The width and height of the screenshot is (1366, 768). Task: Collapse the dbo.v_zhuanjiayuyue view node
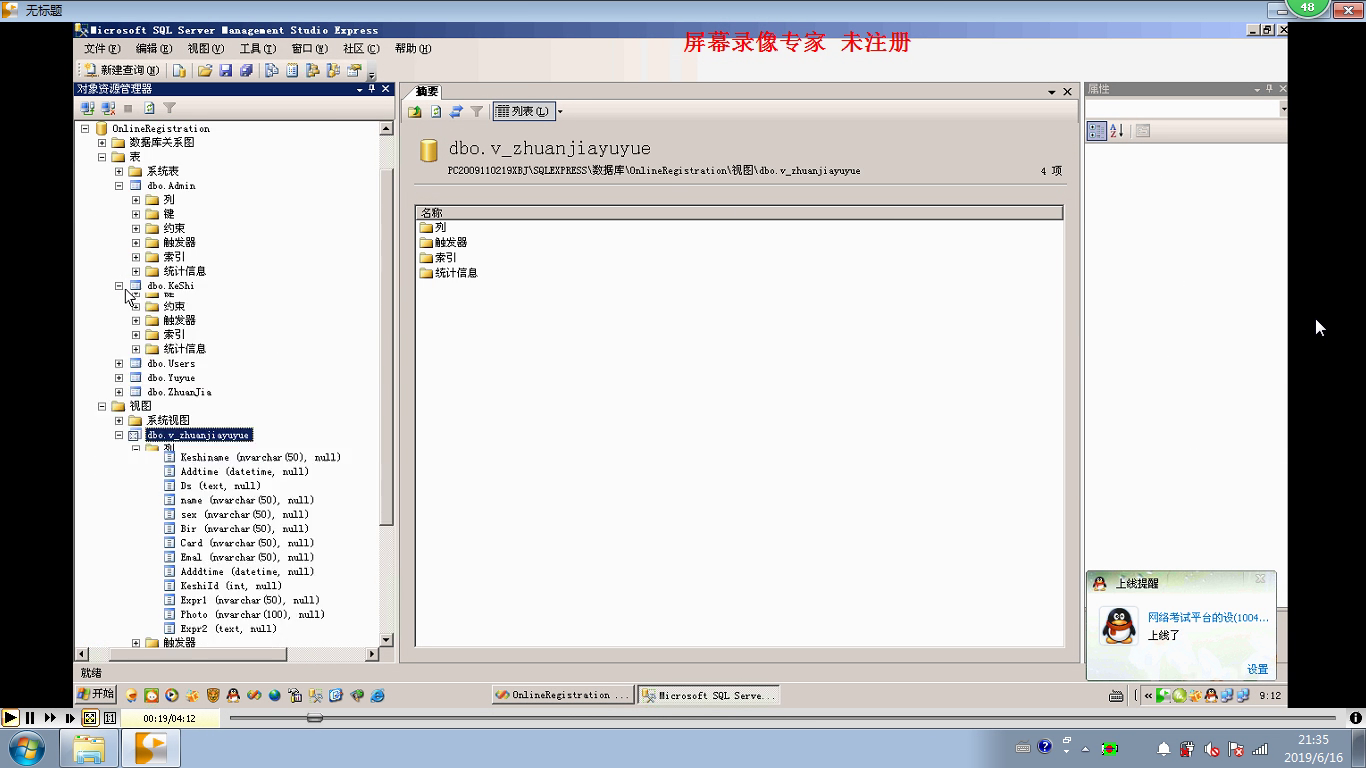pos(119,436)
